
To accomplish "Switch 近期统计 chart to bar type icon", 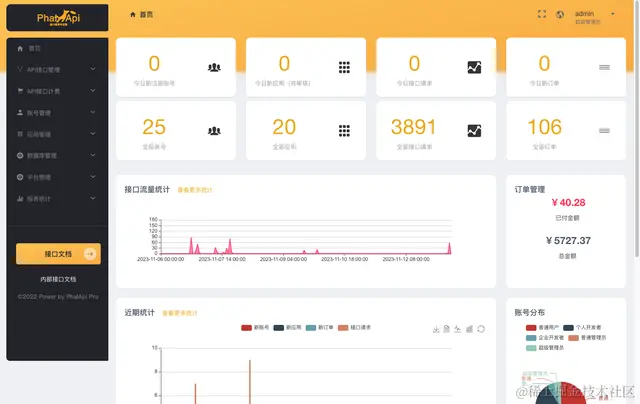I will [469, 329].
